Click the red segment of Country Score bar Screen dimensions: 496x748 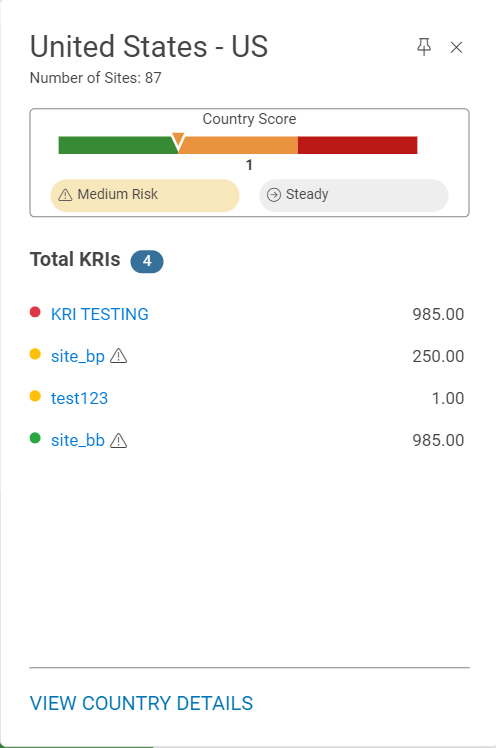click(x=358, y=145)
